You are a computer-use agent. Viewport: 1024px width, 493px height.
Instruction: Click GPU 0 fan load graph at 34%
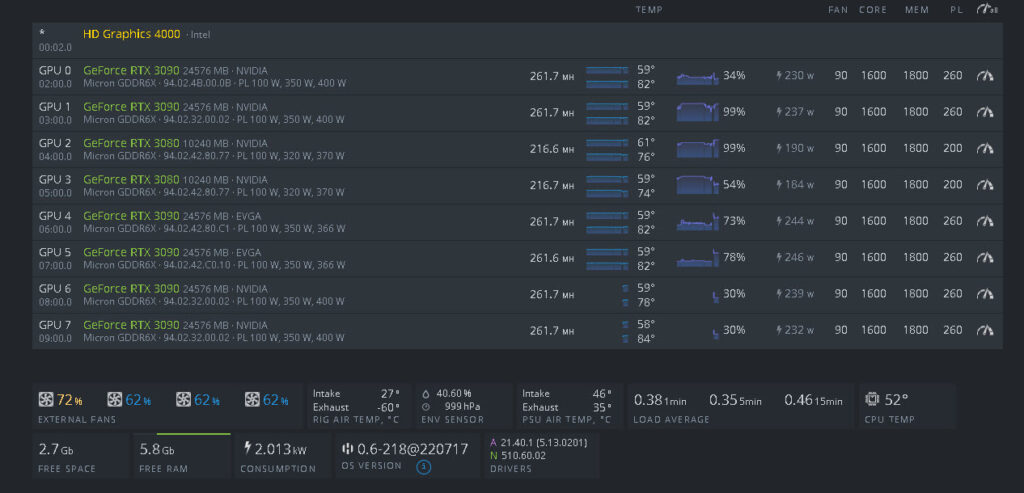697,76
